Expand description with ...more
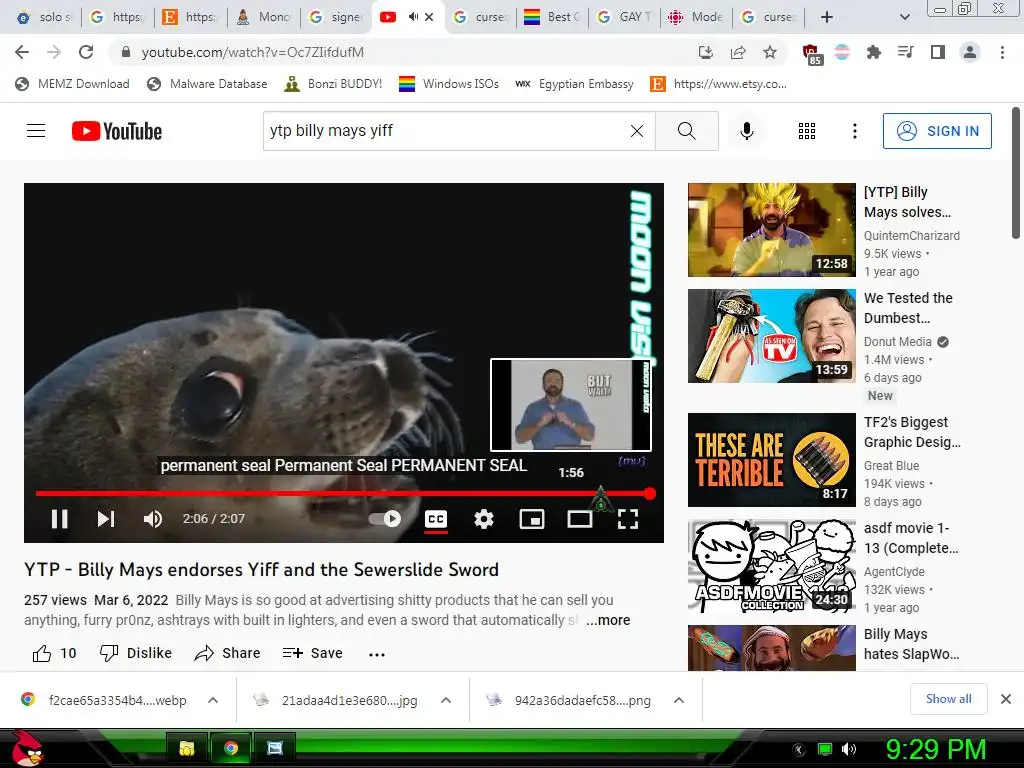 pyautogui.click(x=608, y=620)
